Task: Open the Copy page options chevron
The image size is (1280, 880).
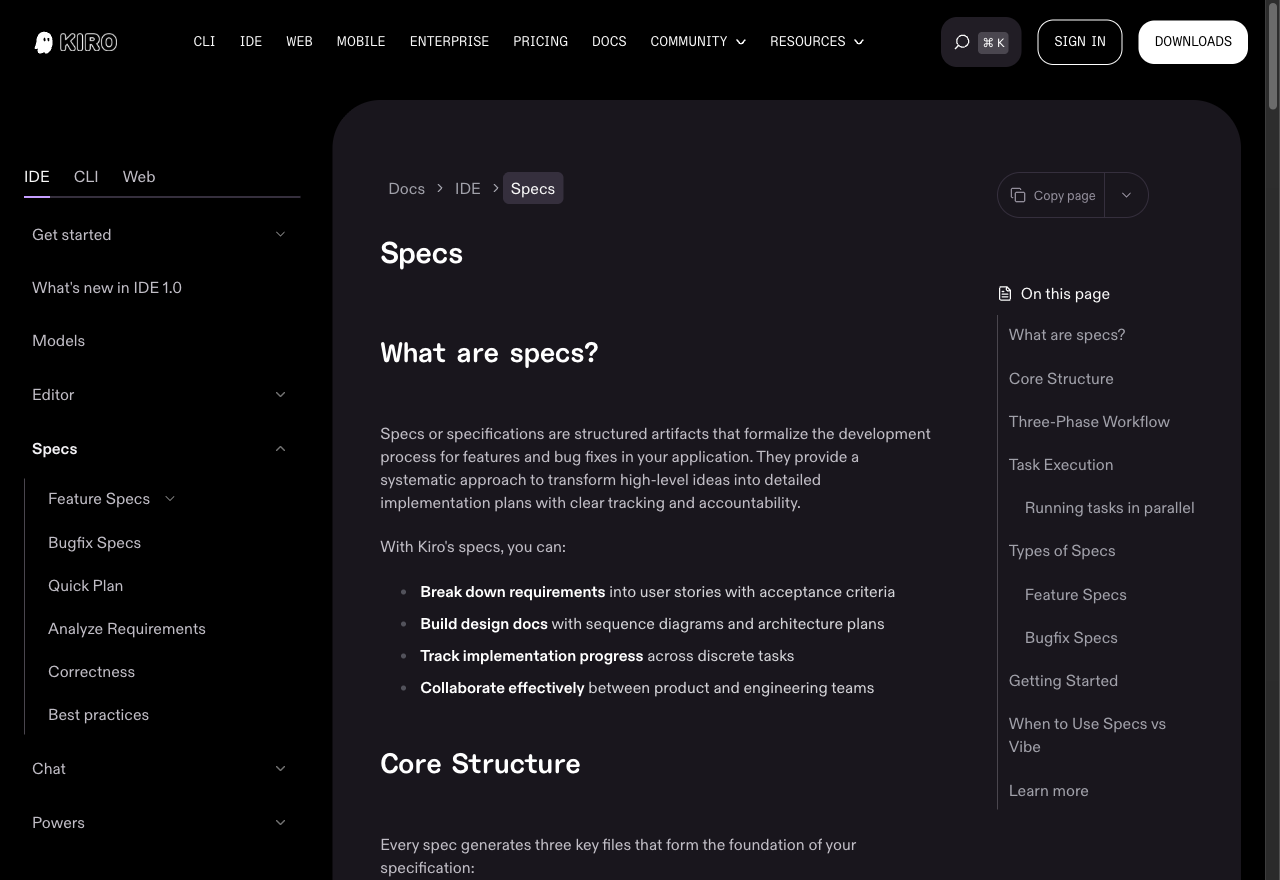Action: click(1126, 195)
